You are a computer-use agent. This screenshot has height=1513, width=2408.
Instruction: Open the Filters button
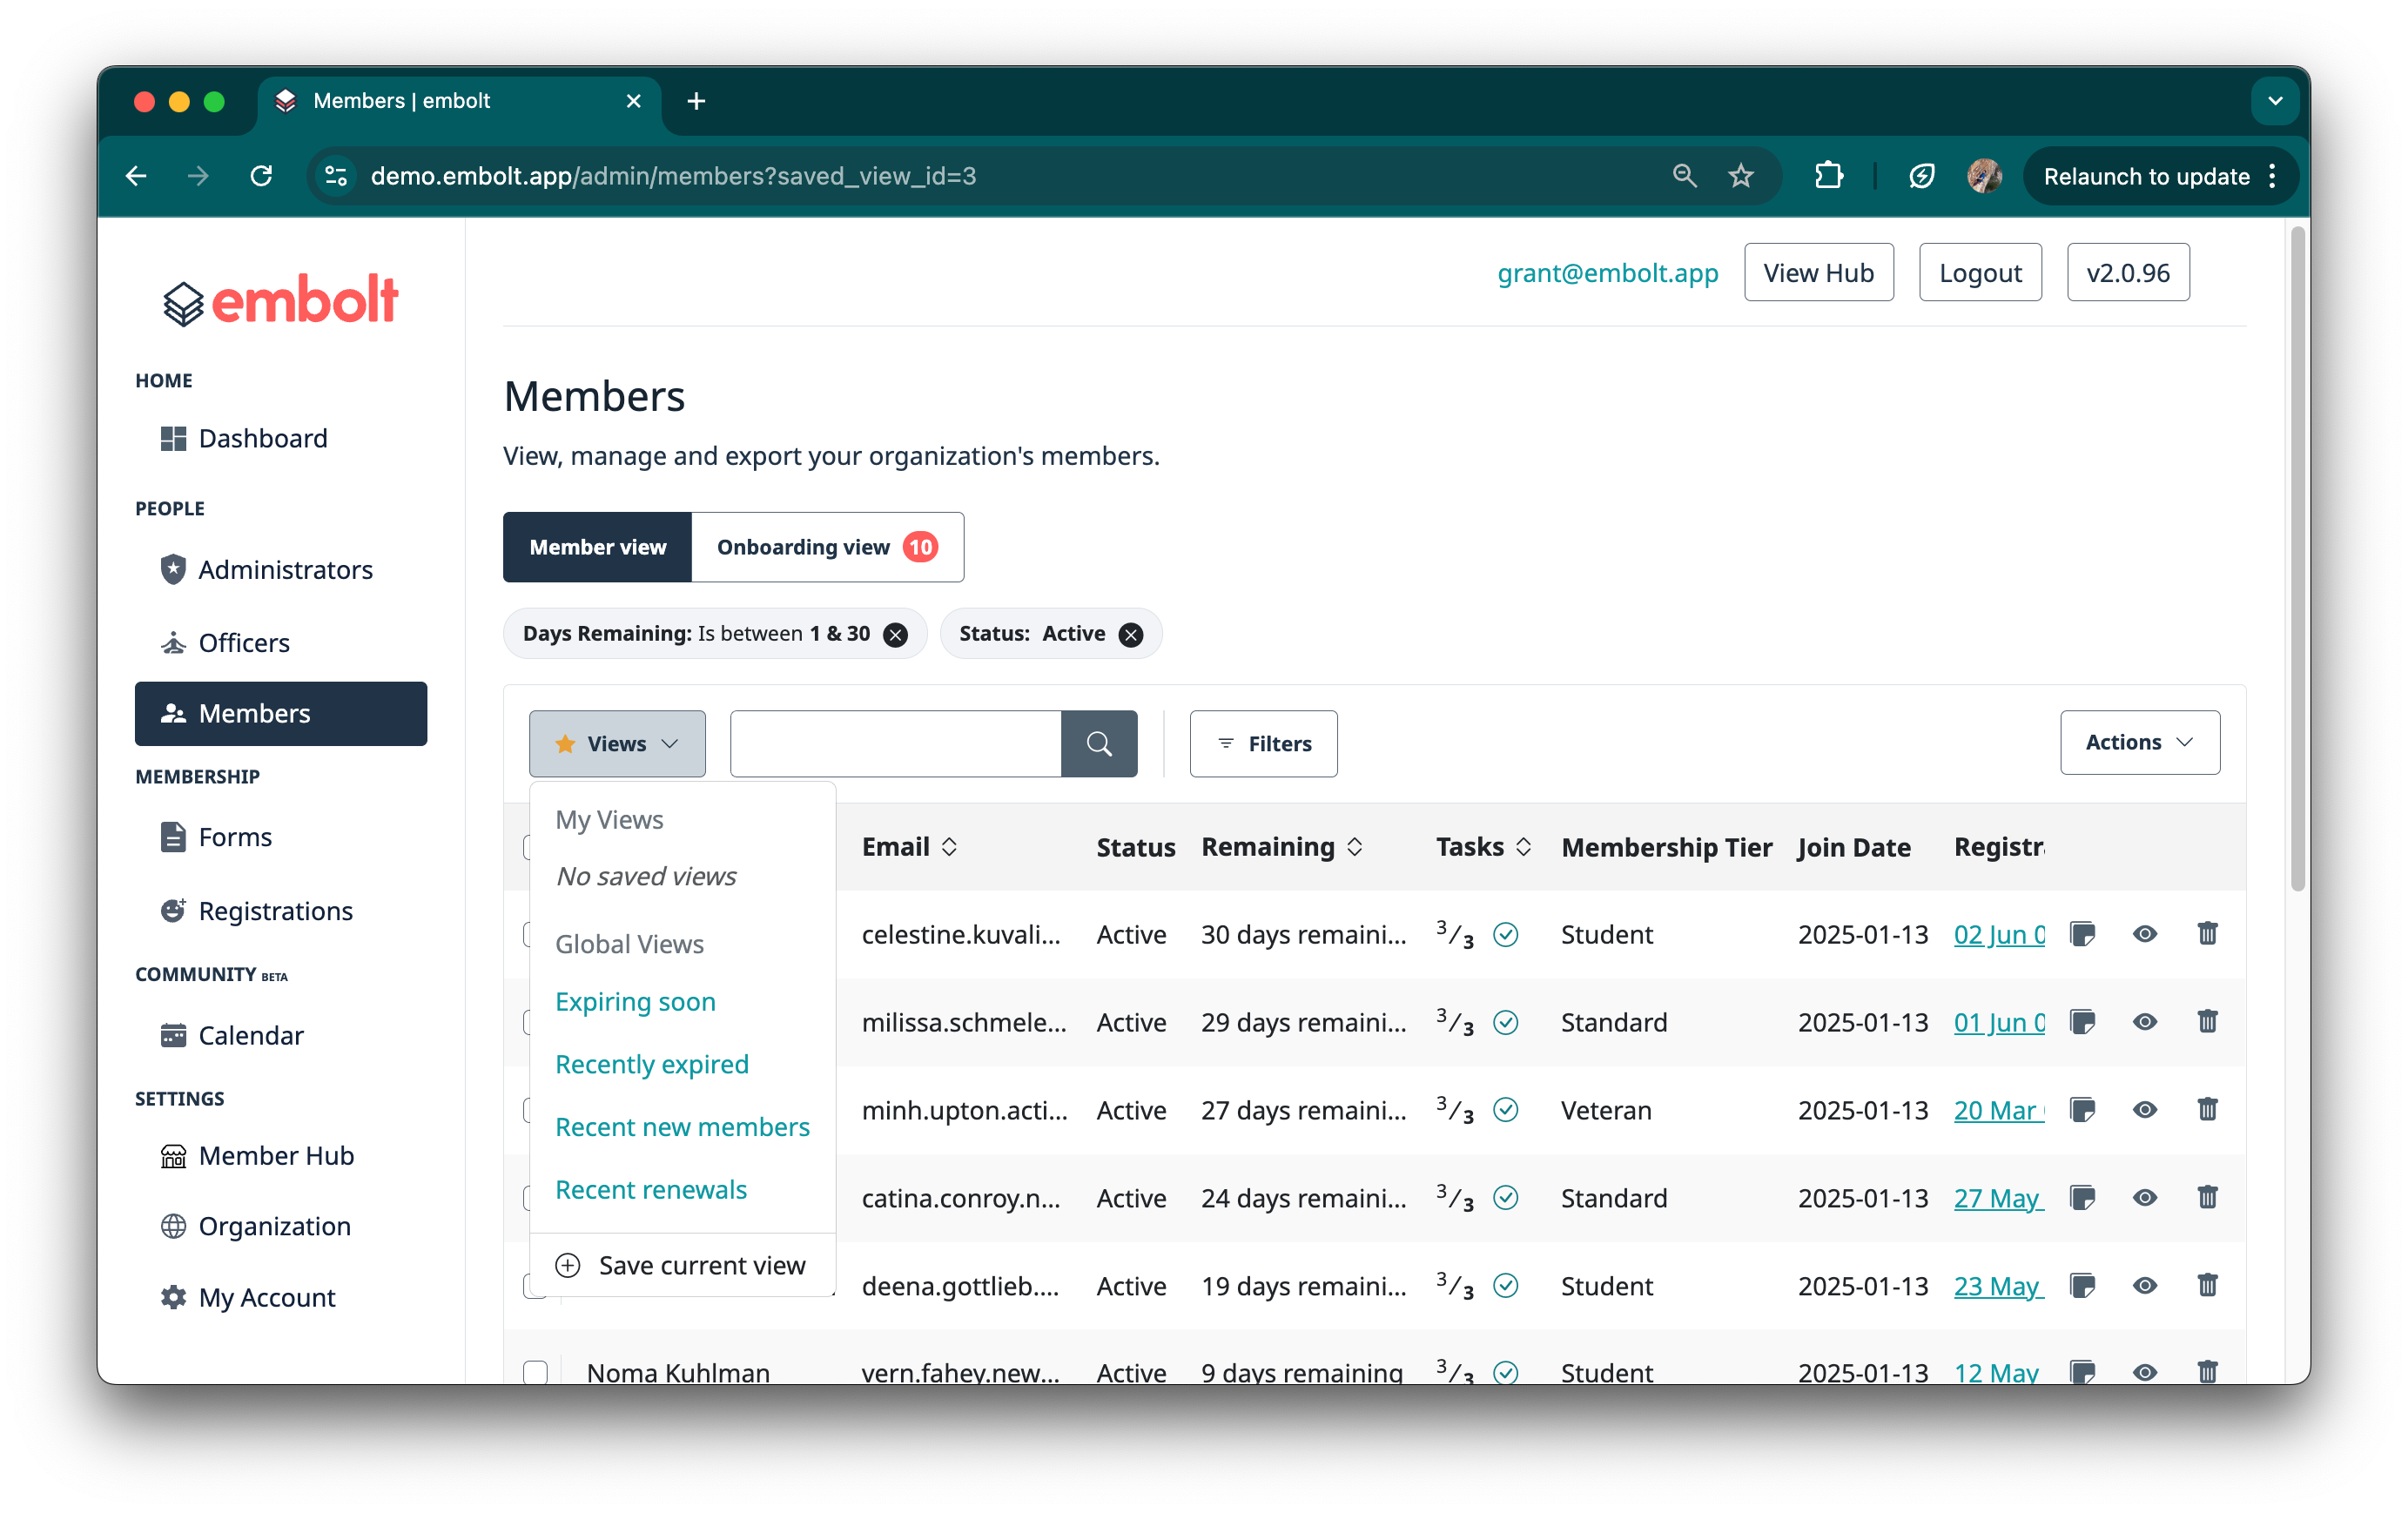point(1263,743)
